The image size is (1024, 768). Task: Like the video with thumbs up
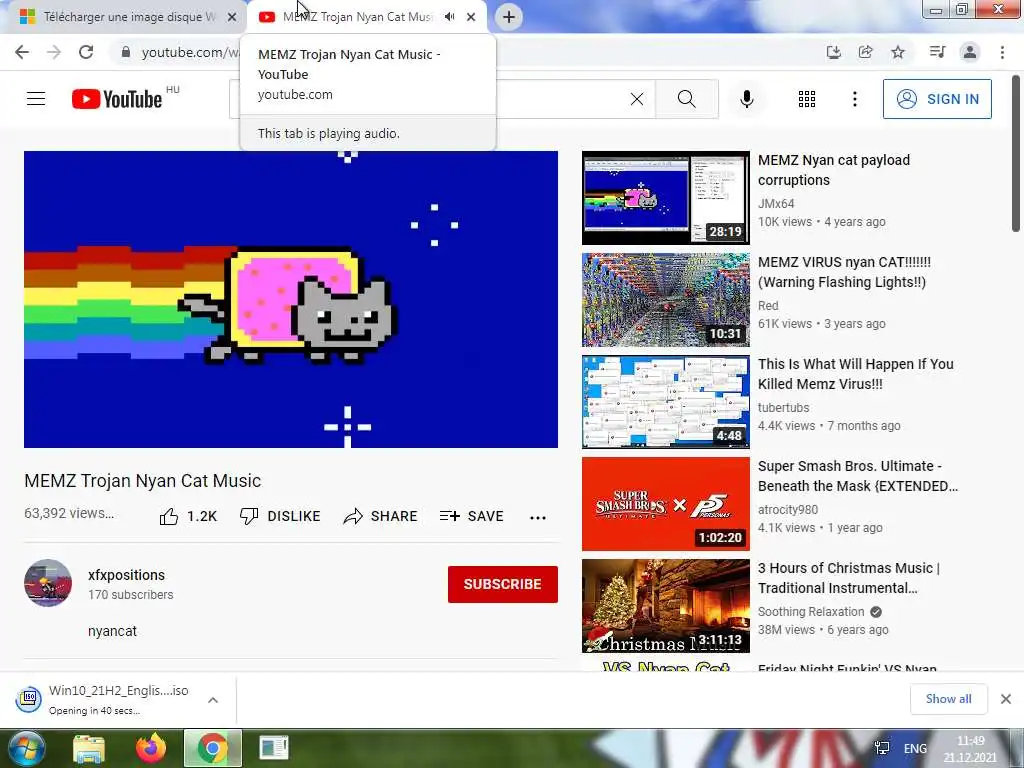click(188, 517)
